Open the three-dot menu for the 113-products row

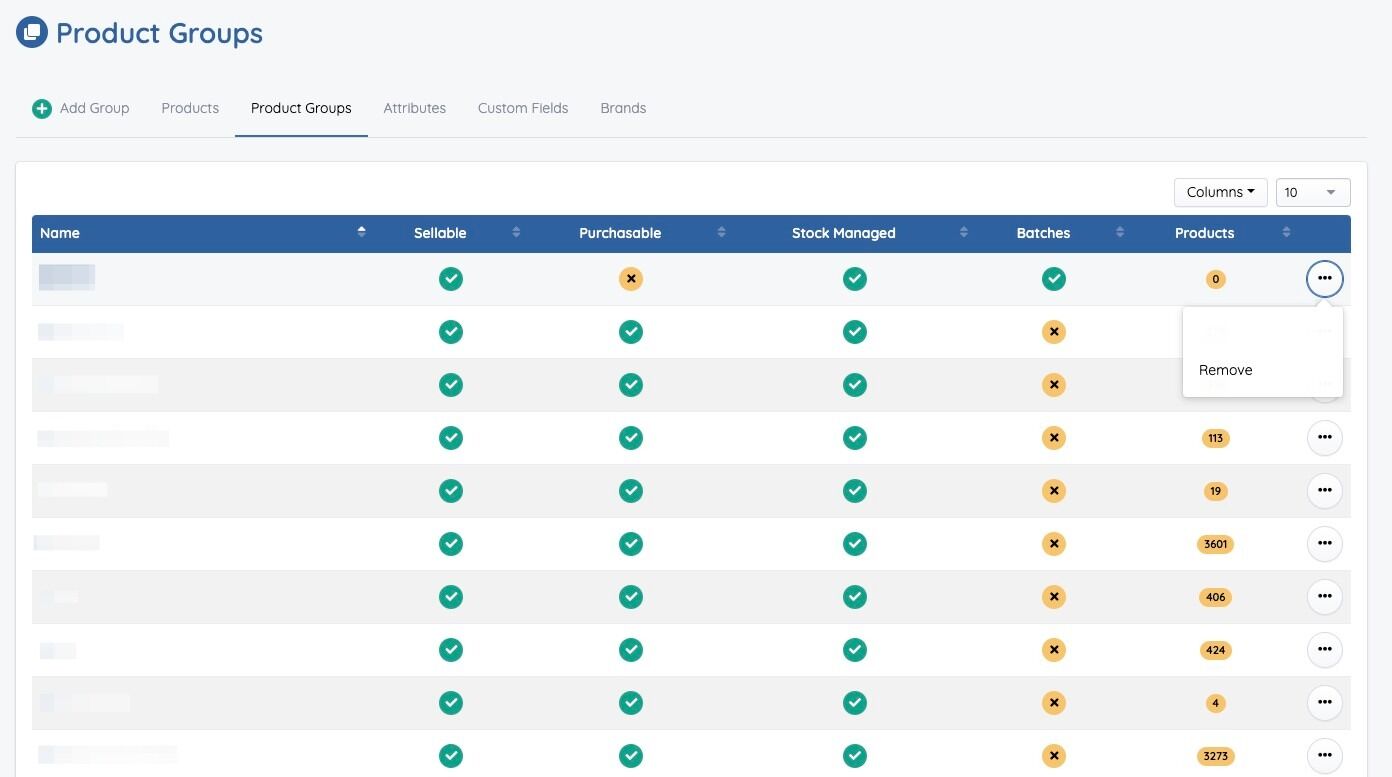pos(1324,438)
